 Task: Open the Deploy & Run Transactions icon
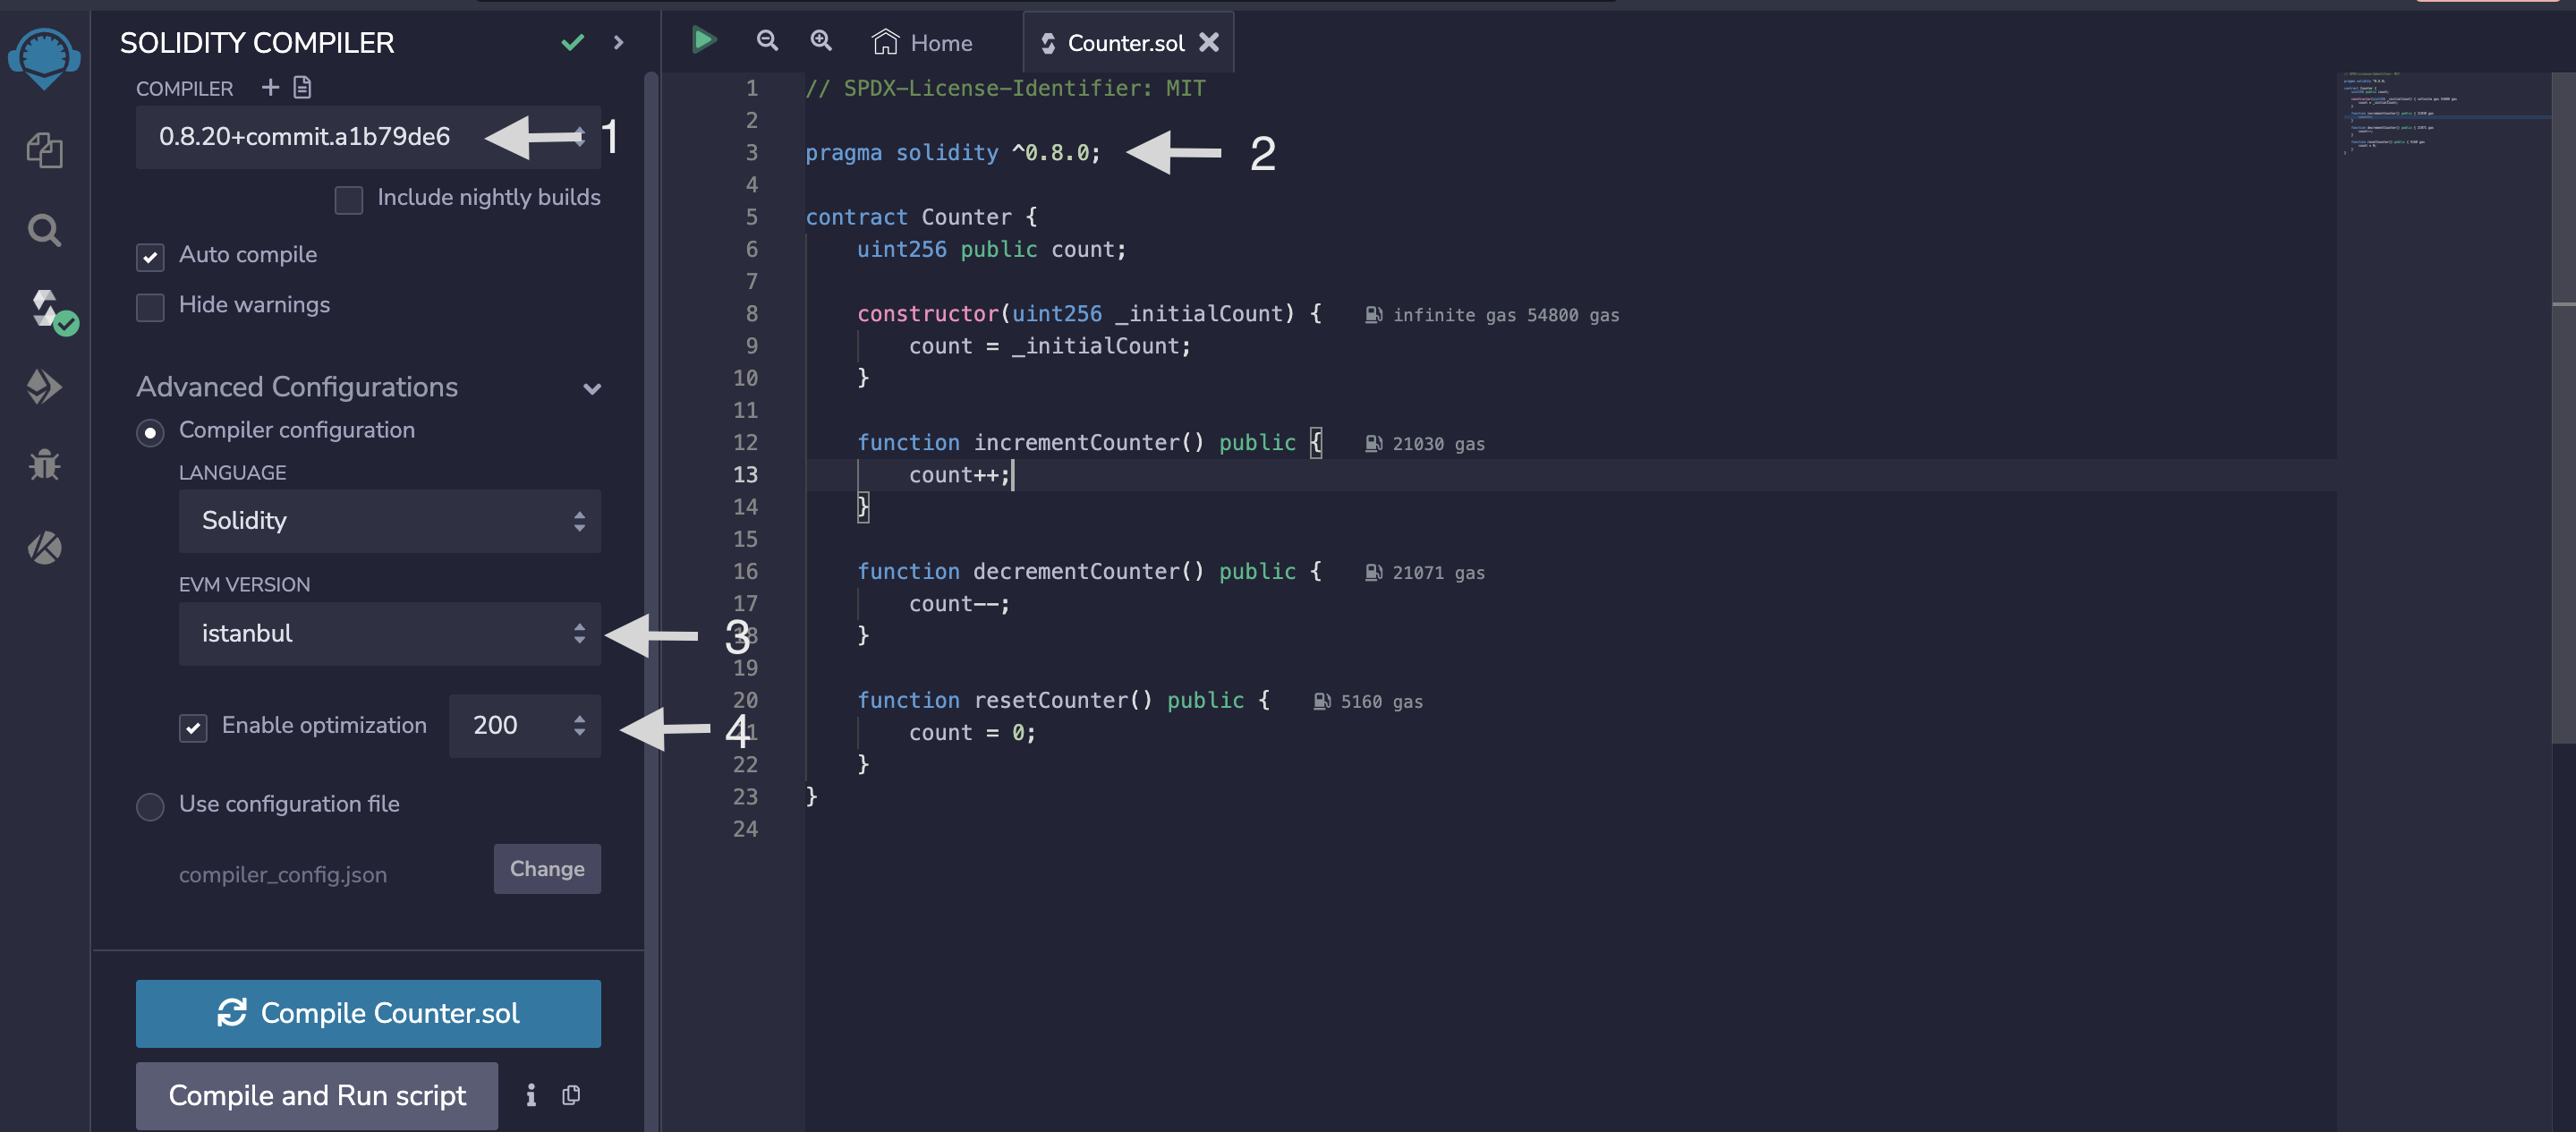(x=44, y=387)
